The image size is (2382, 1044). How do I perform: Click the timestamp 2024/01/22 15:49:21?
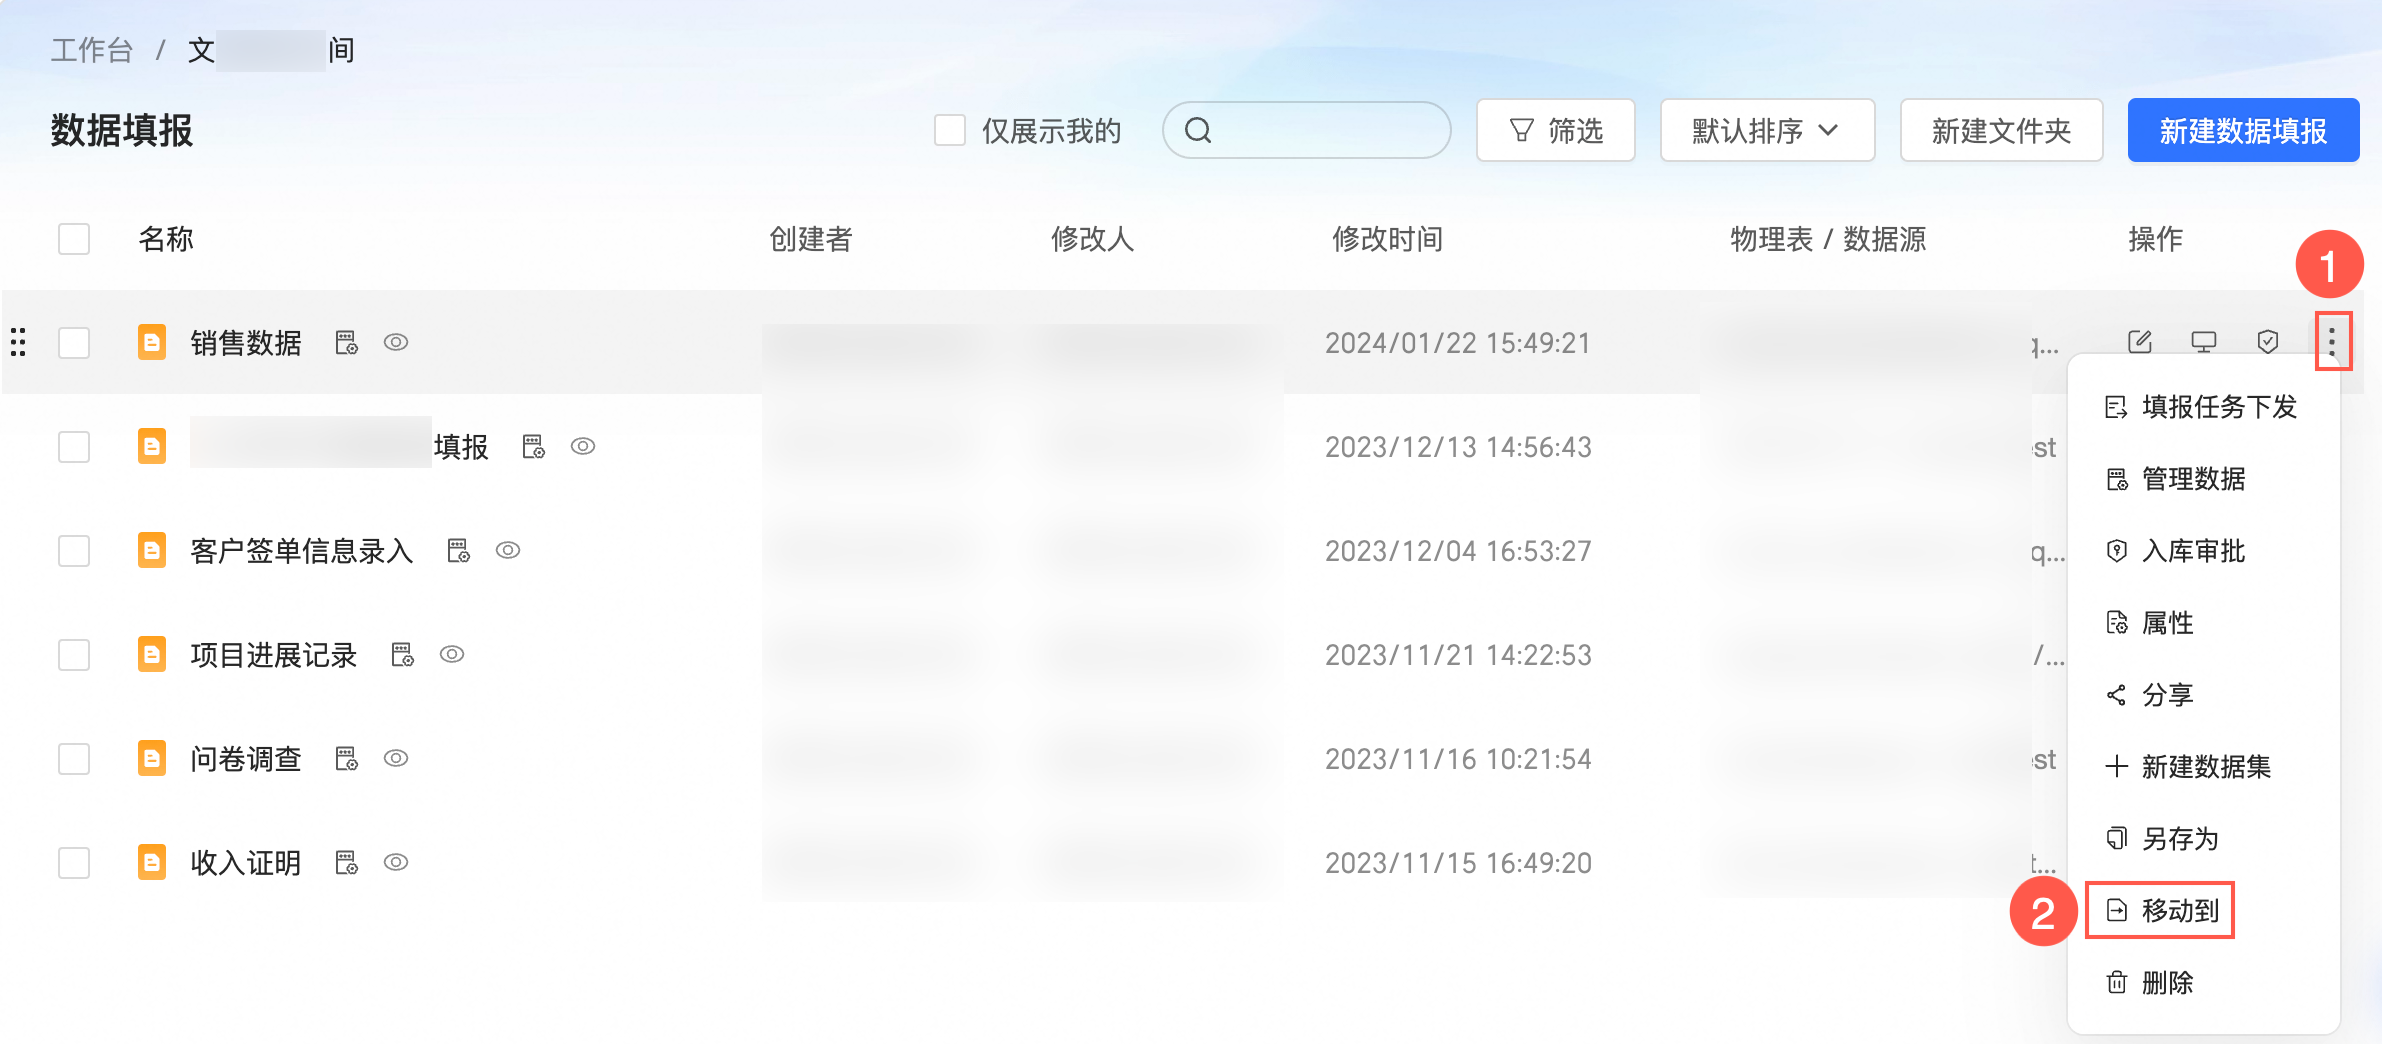(x=1458, y=343)
